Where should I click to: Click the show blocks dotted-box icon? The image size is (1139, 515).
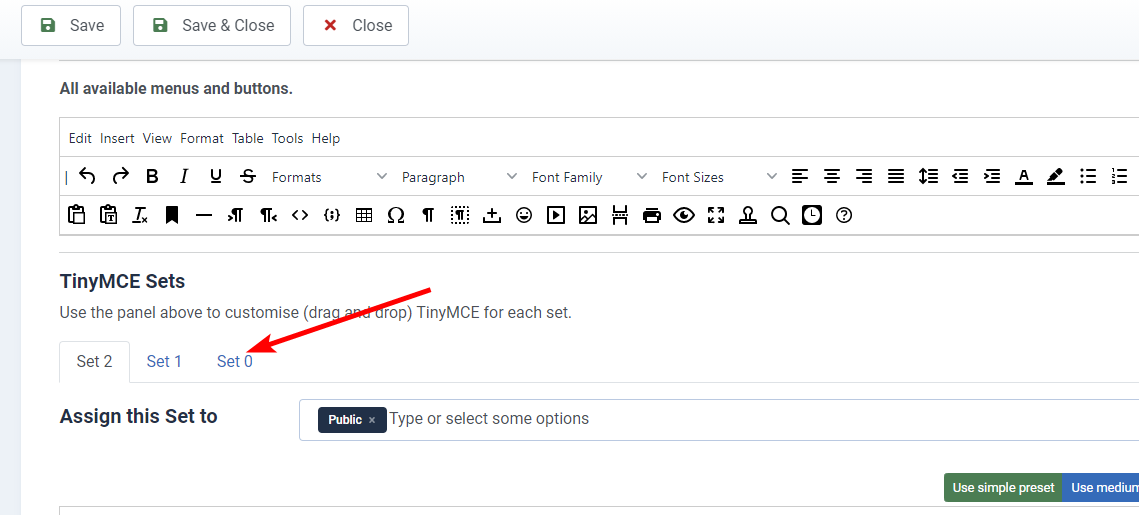click(x=460, y=215)
